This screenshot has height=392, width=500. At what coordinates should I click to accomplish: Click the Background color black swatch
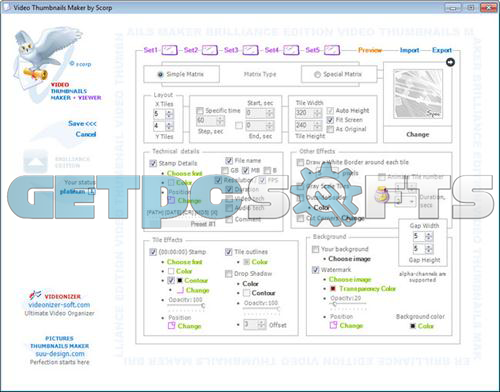(x=413, y=326)
